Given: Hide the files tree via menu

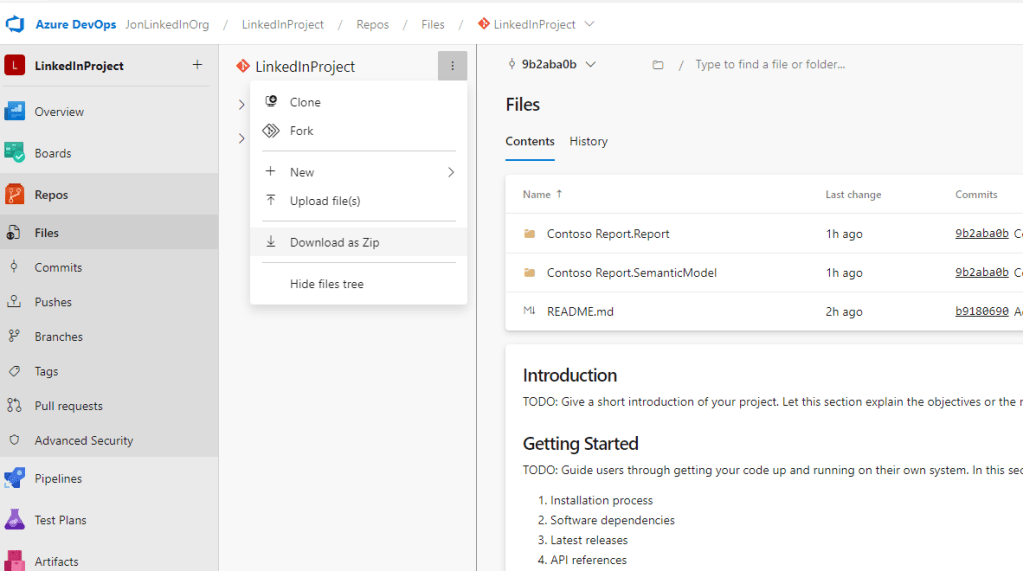Looking at the screenshot, I should pyautogui.click(x=326, y=284).
